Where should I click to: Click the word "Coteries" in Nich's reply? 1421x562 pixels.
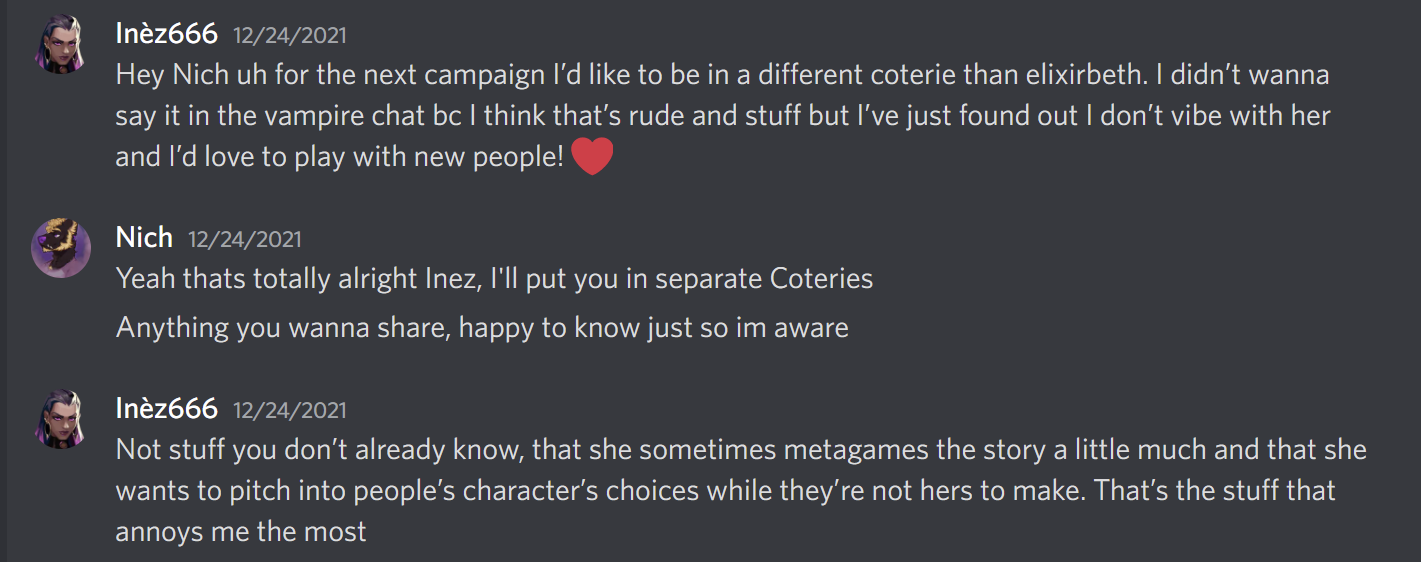pyautogui.click(x=821, y=278)
